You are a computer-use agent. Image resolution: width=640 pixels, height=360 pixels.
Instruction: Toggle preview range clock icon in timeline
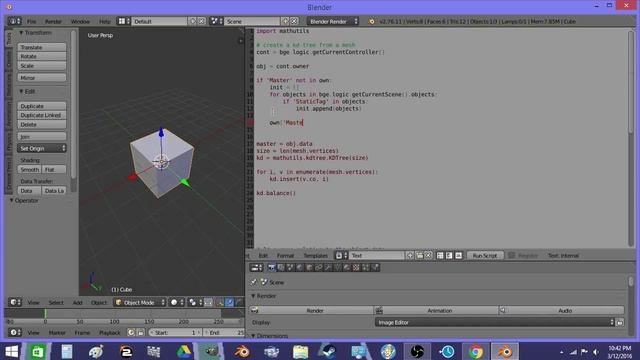click(x=131, y=333)
